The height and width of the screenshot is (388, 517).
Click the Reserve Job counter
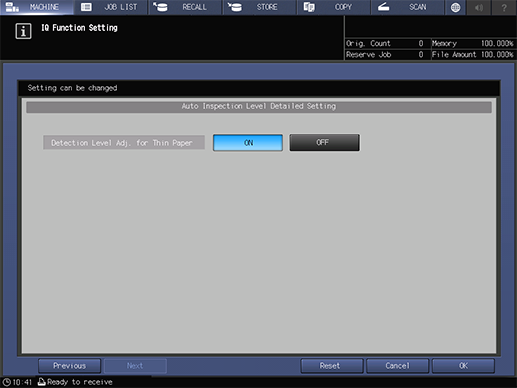tap(385, 55)
